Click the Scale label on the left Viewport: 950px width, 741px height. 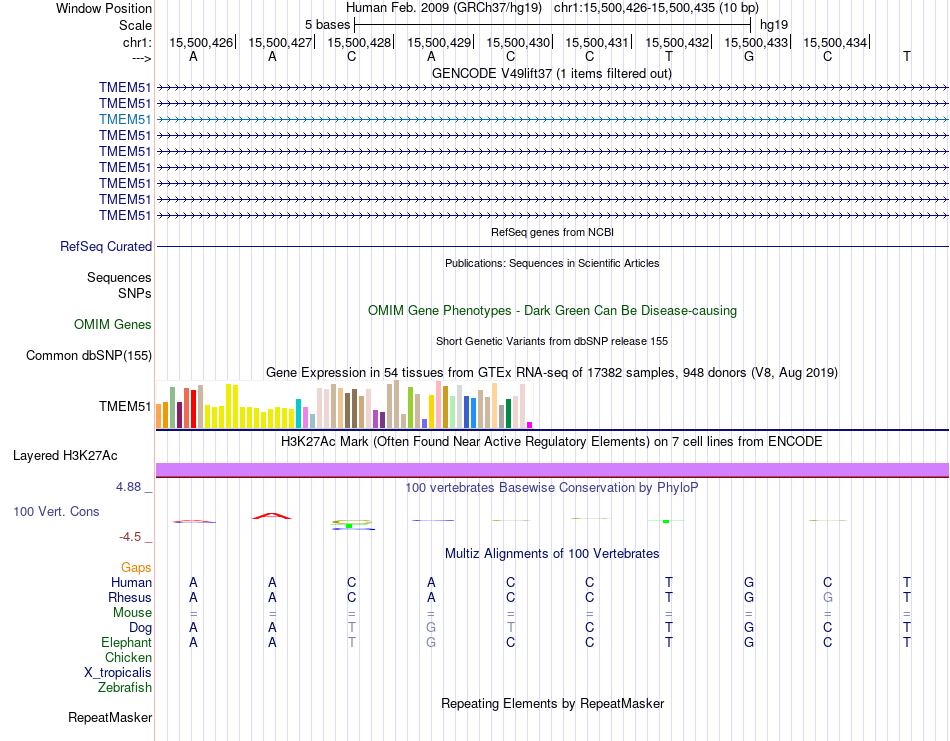point(135,25)
